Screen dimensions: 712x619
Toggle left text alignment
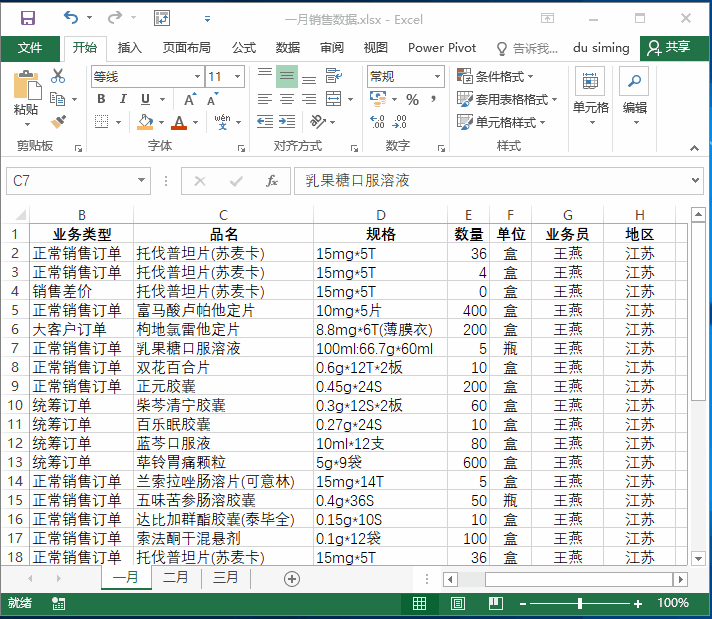pyautogui.click(x=265, y=99)
